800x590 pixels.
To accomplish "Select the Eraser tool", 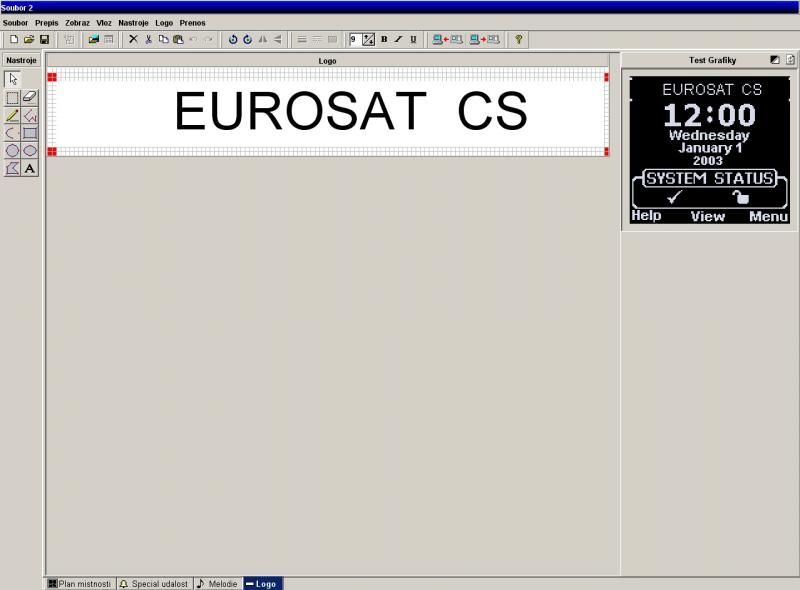I will tap(30, 97).
